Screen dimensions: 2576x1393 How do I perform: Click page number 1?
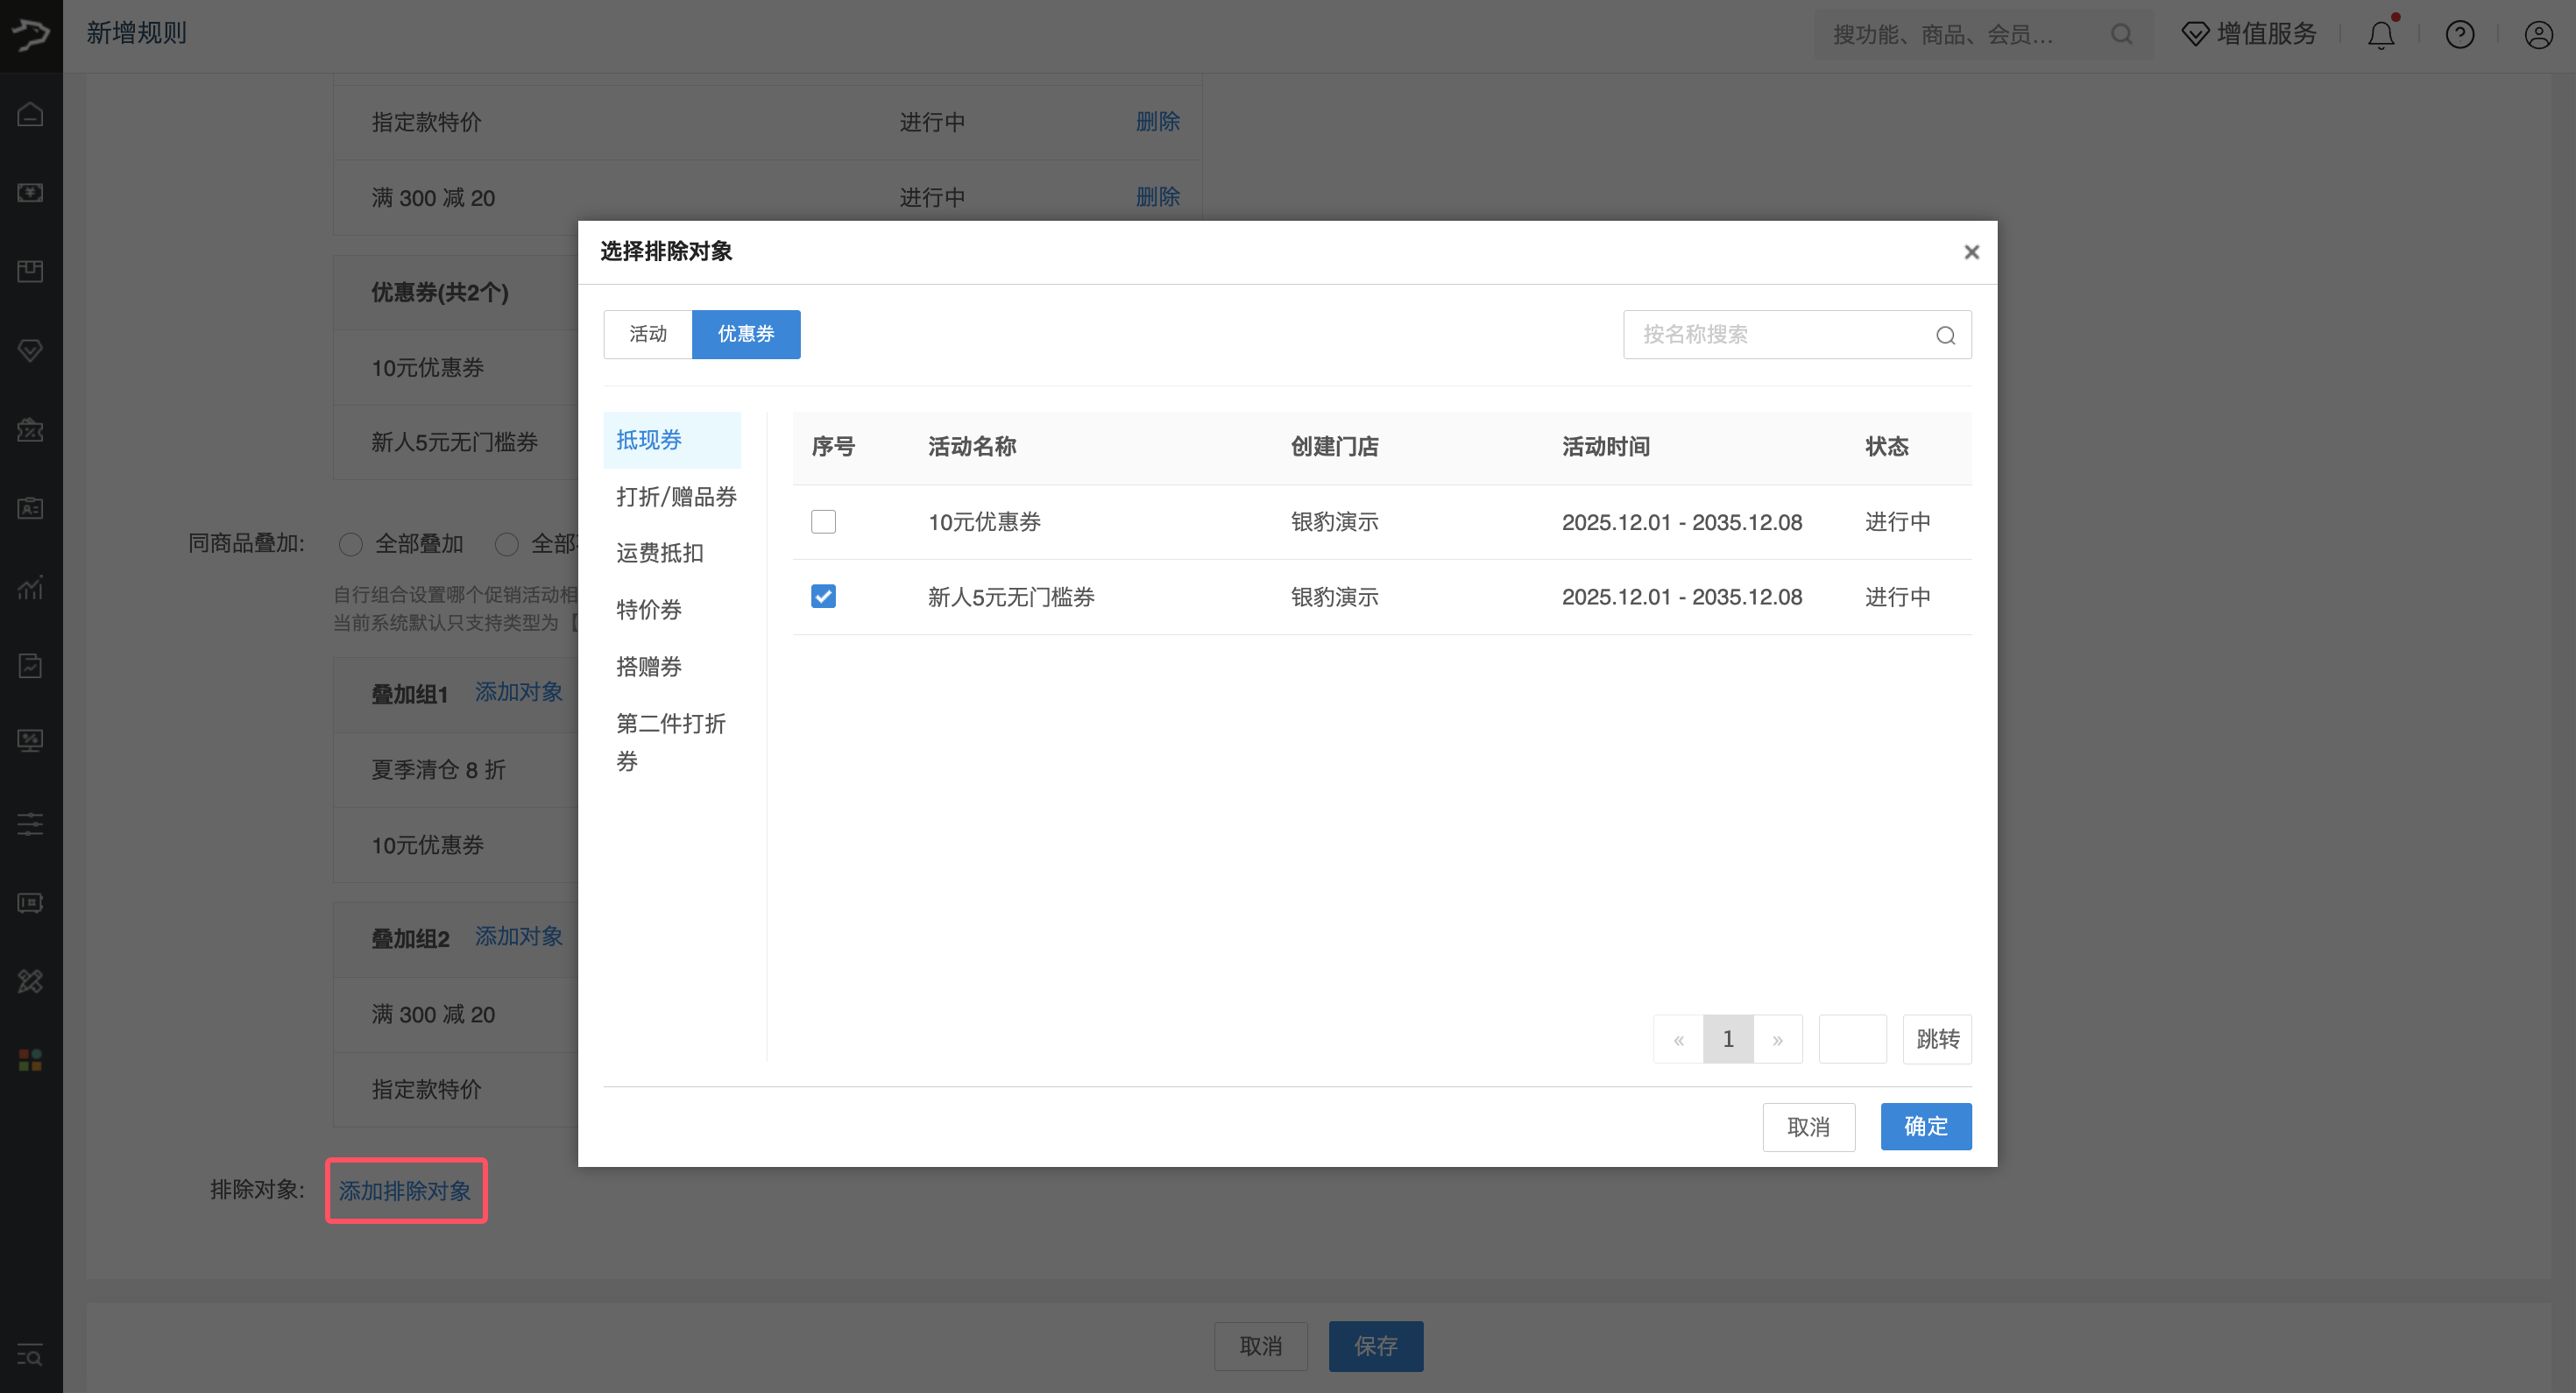click(x=1728, y=1039)
